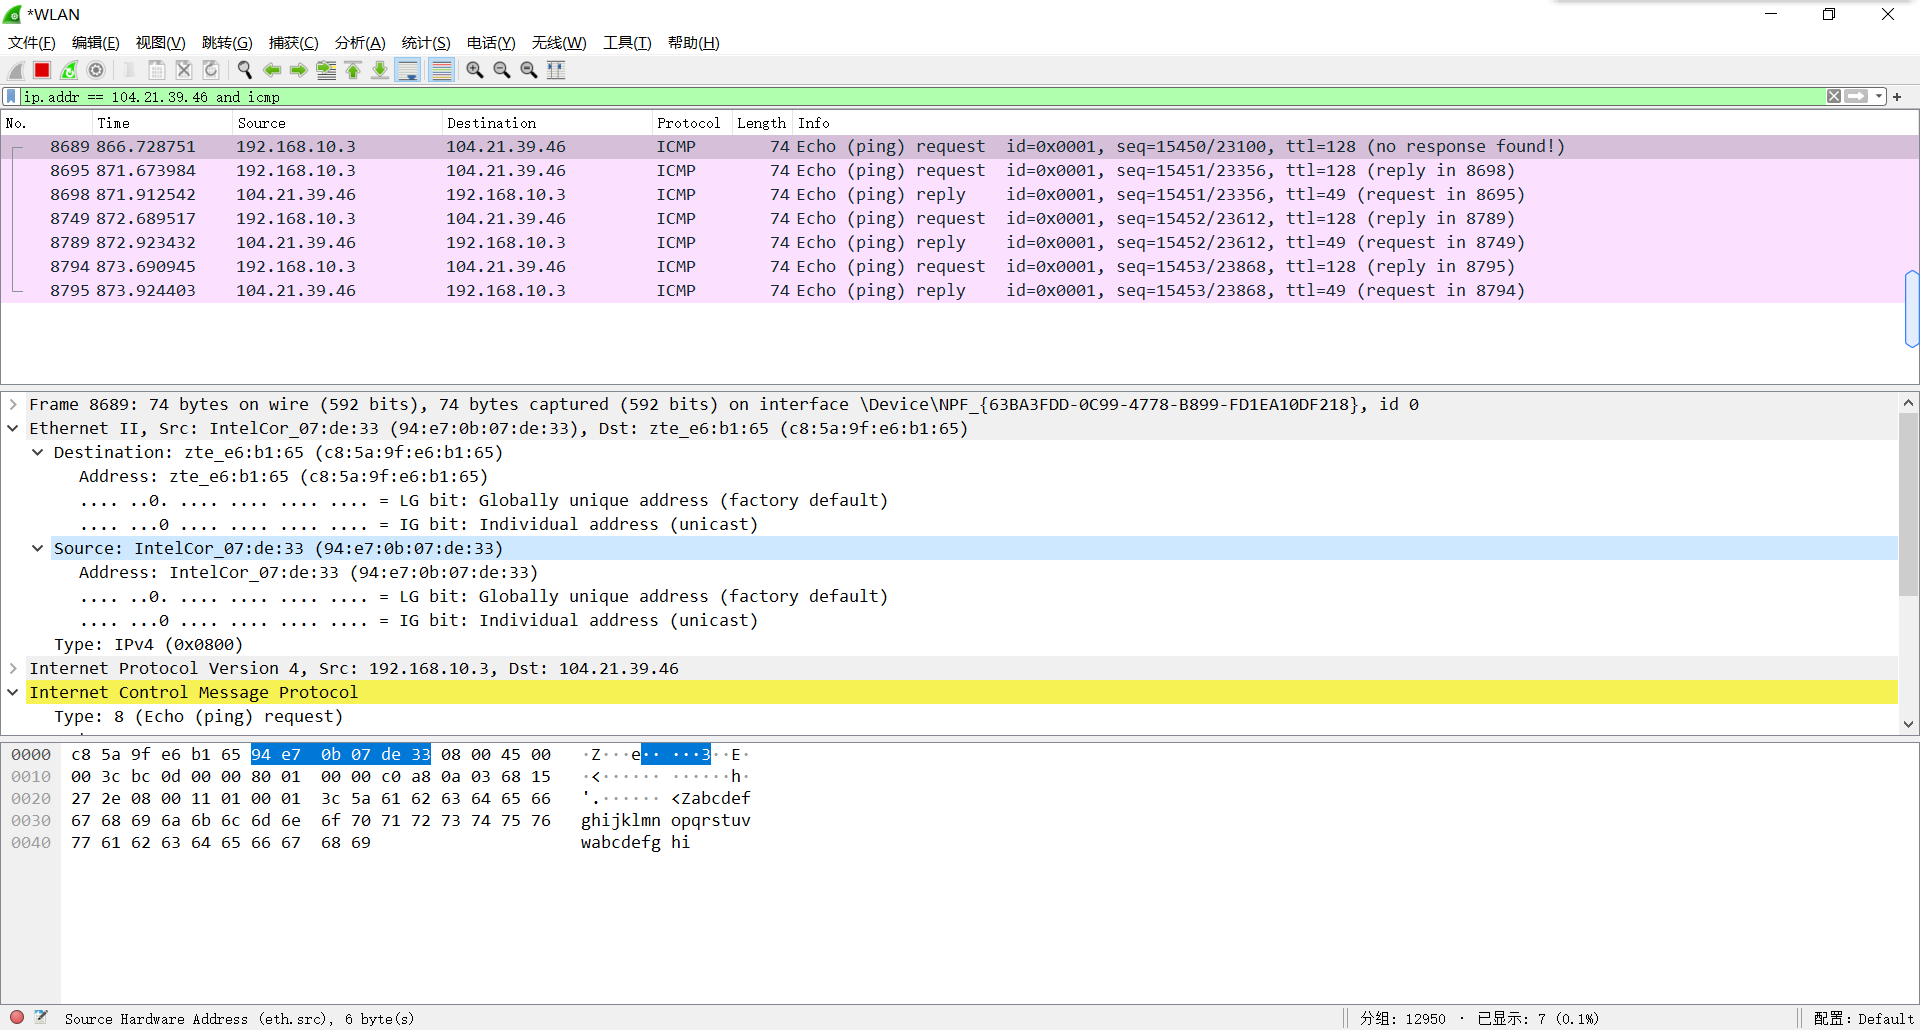Toggle auto-scroll during live capture
The width and height of the screenshot is (1920, 1030).
click(408, 70)
